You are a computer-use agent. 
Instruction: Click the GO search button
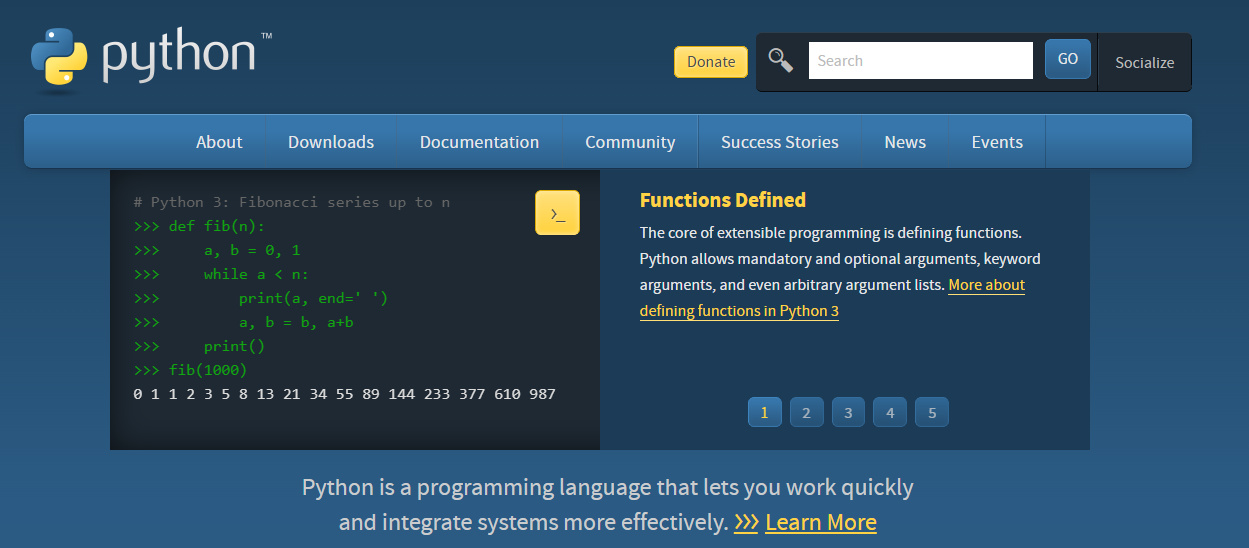[x=1068, y=59]
